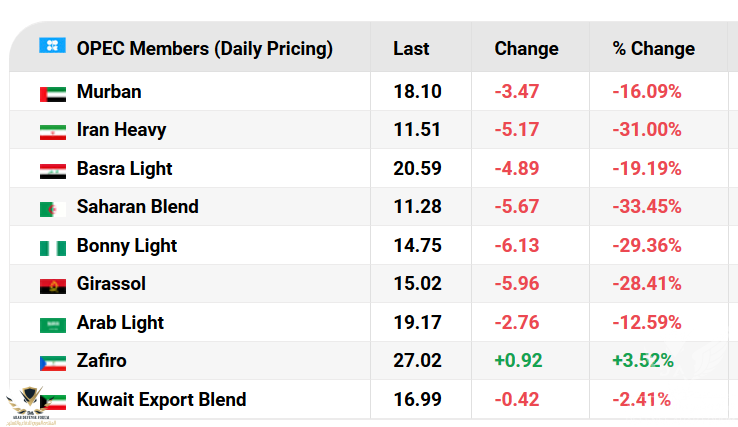
Task: Click the Angola flag beside Girassol
Action: (x=53, y=285)
